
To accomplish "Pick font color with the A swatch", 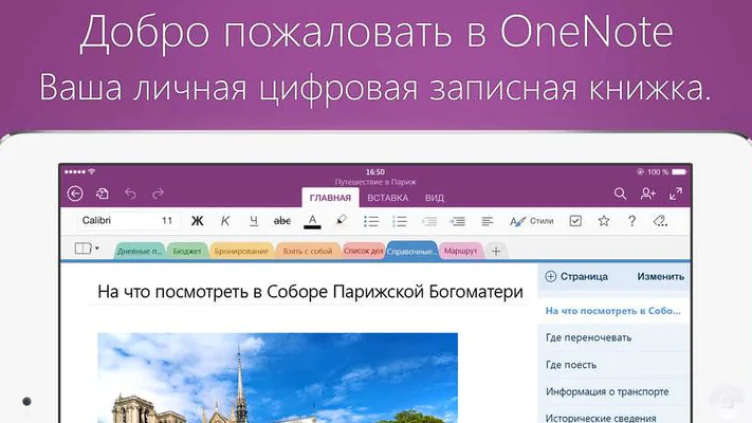I will click(x=312, y=221).
